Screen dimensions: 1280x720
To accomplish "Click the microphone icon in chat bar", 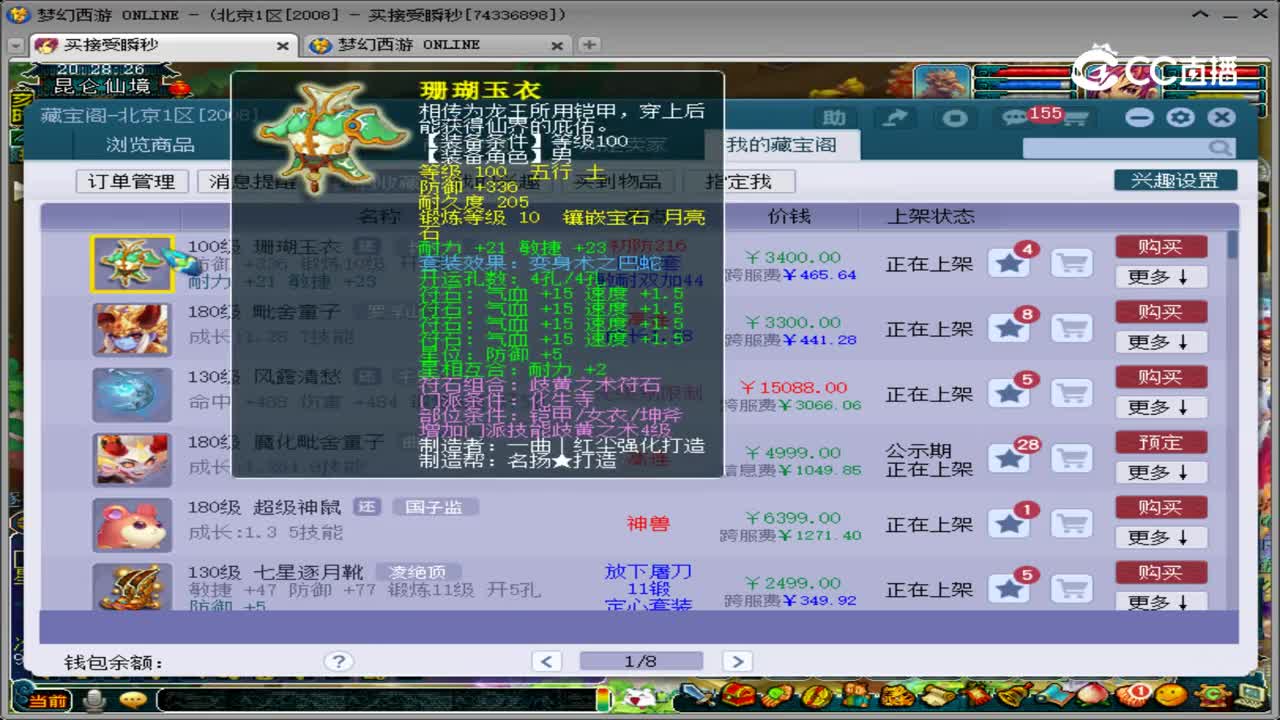I will pyautogui.click(x=96, y=699).
